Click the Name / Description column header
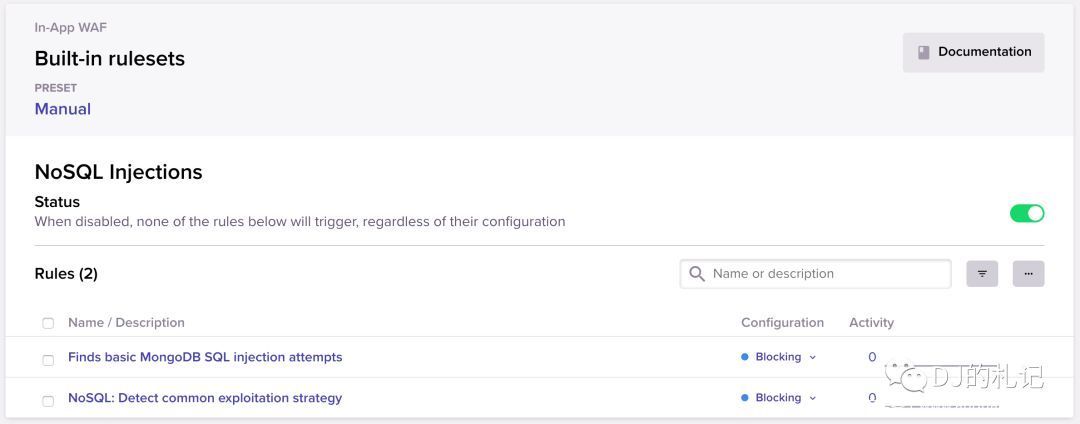 coord(126,322)
